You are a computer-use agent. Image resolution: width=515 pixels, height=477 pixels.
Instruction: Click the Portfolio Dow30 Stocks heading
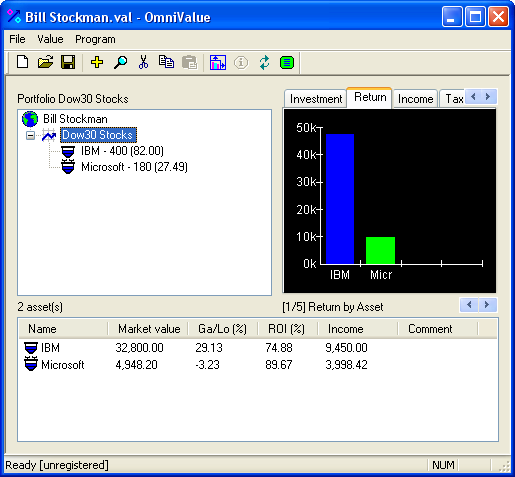pos(73,99)
